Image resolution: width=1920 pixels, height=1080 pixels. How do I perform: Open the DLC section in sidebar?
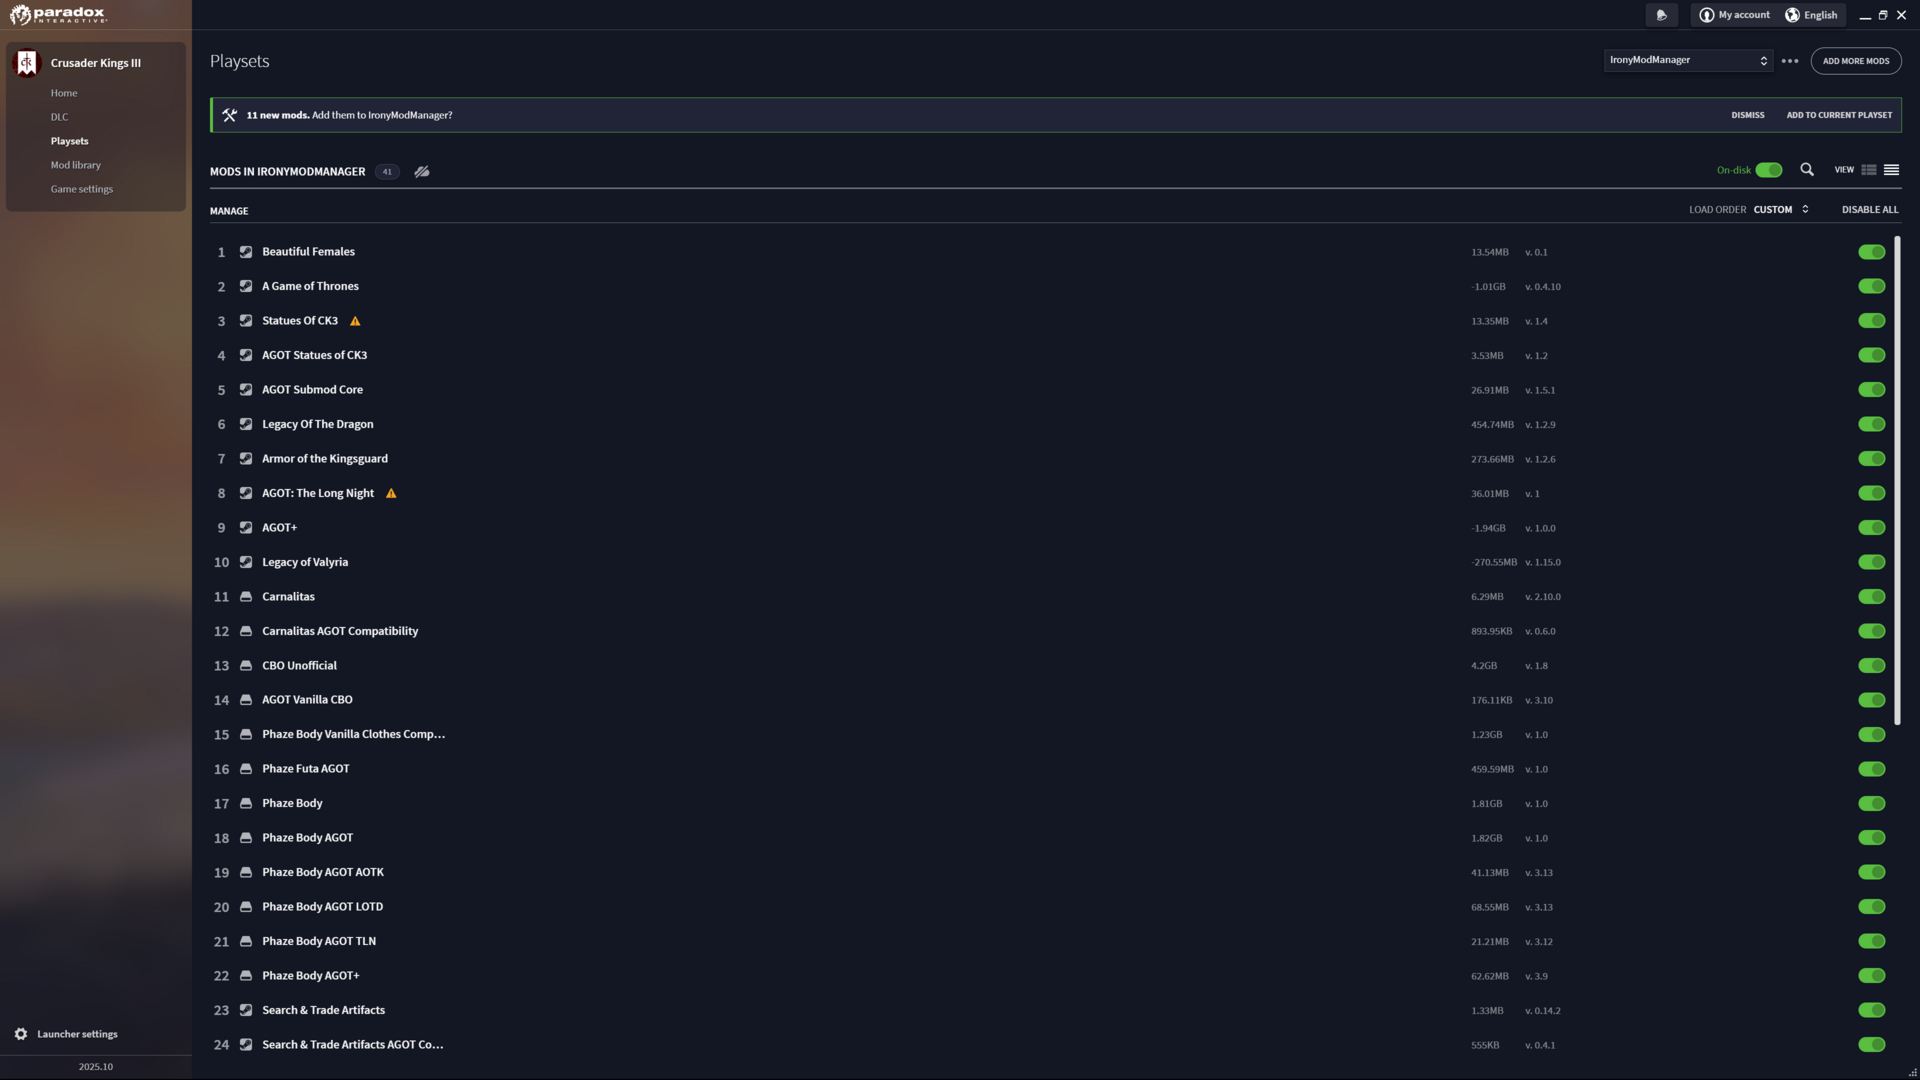60,117
